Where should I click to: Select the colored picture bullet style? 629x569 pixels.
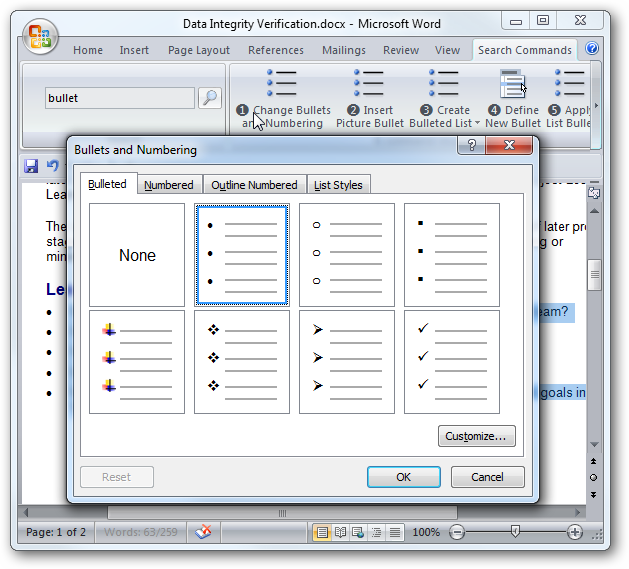(x=137, y=362)
